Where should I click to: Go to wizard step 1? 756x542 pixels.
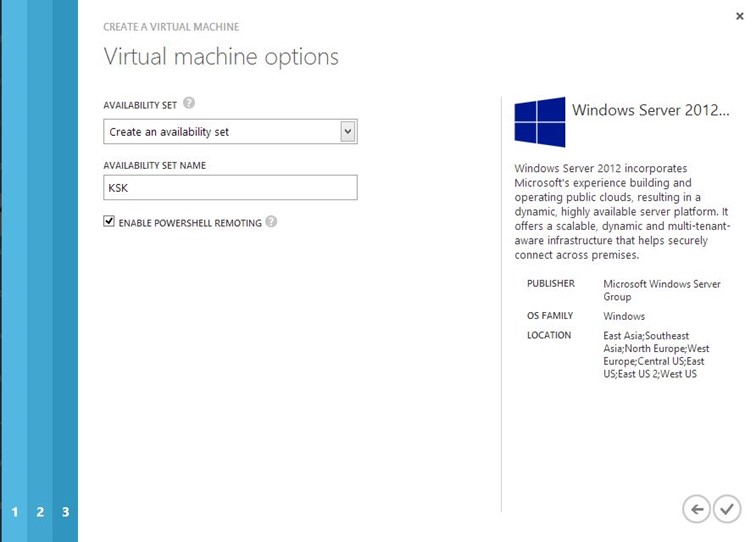14,512
